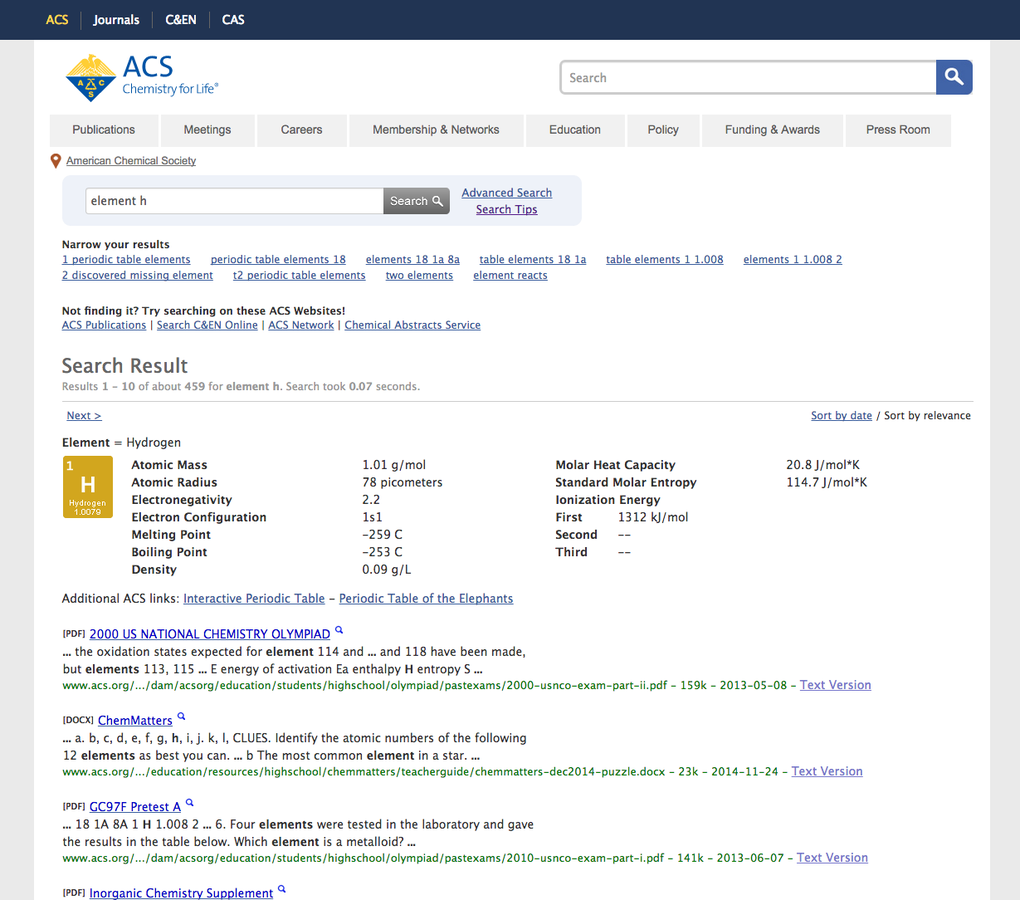1020x900 pixels.
Task: Click the location pin breadcrumb icon
Action: [56, 161]
